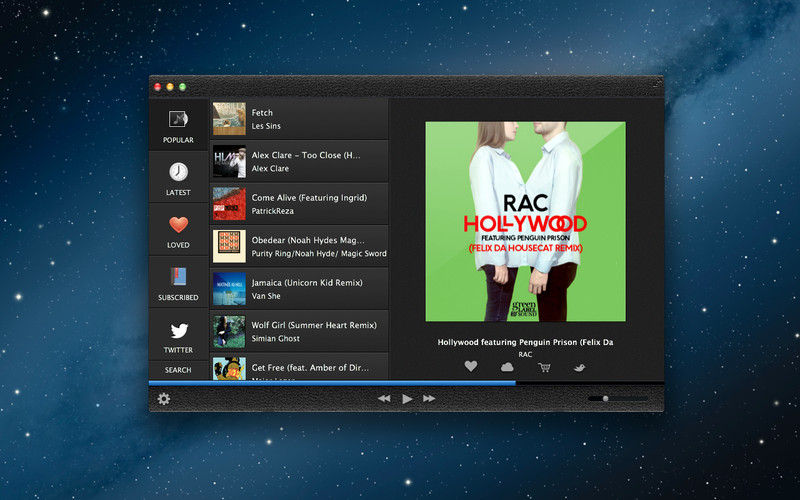Screen dimensions: 800x500
Task: Love the current track with heart icon
Action: [471, 366]
